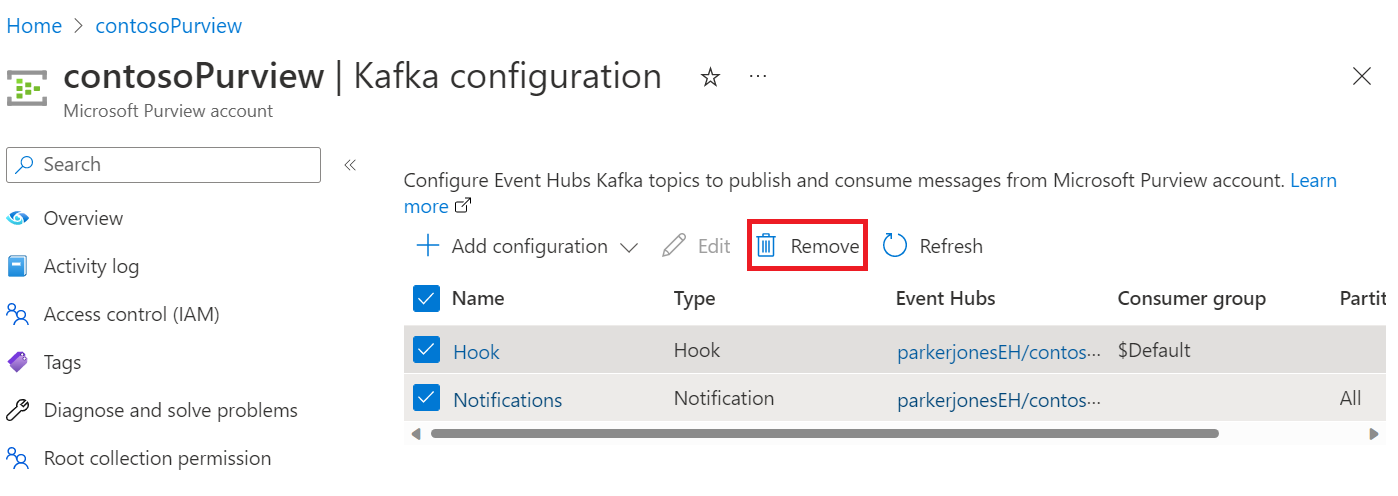Click the Home breadcrumb link

pos(34,26)
